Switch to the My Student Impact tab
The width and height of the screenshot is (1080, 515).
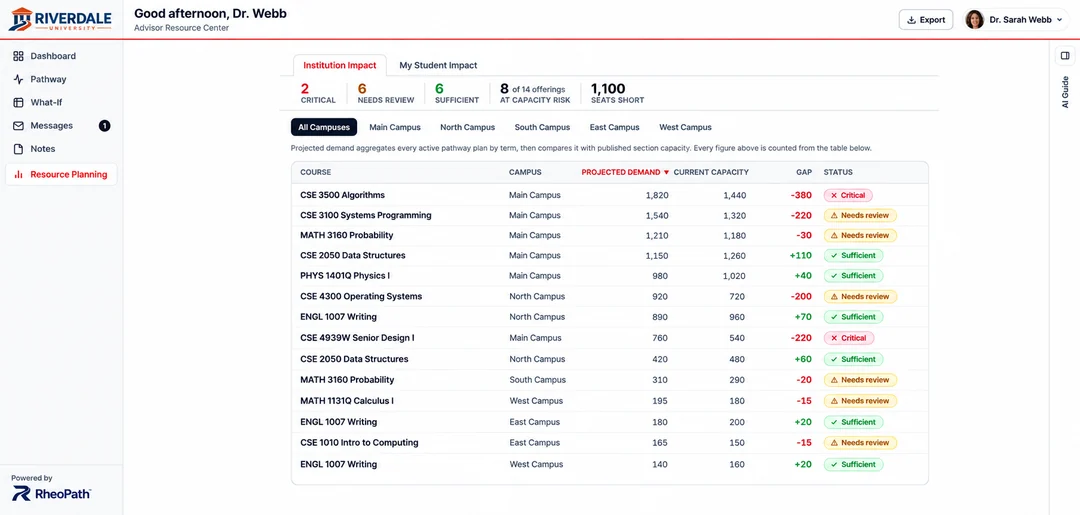[438, 65]
